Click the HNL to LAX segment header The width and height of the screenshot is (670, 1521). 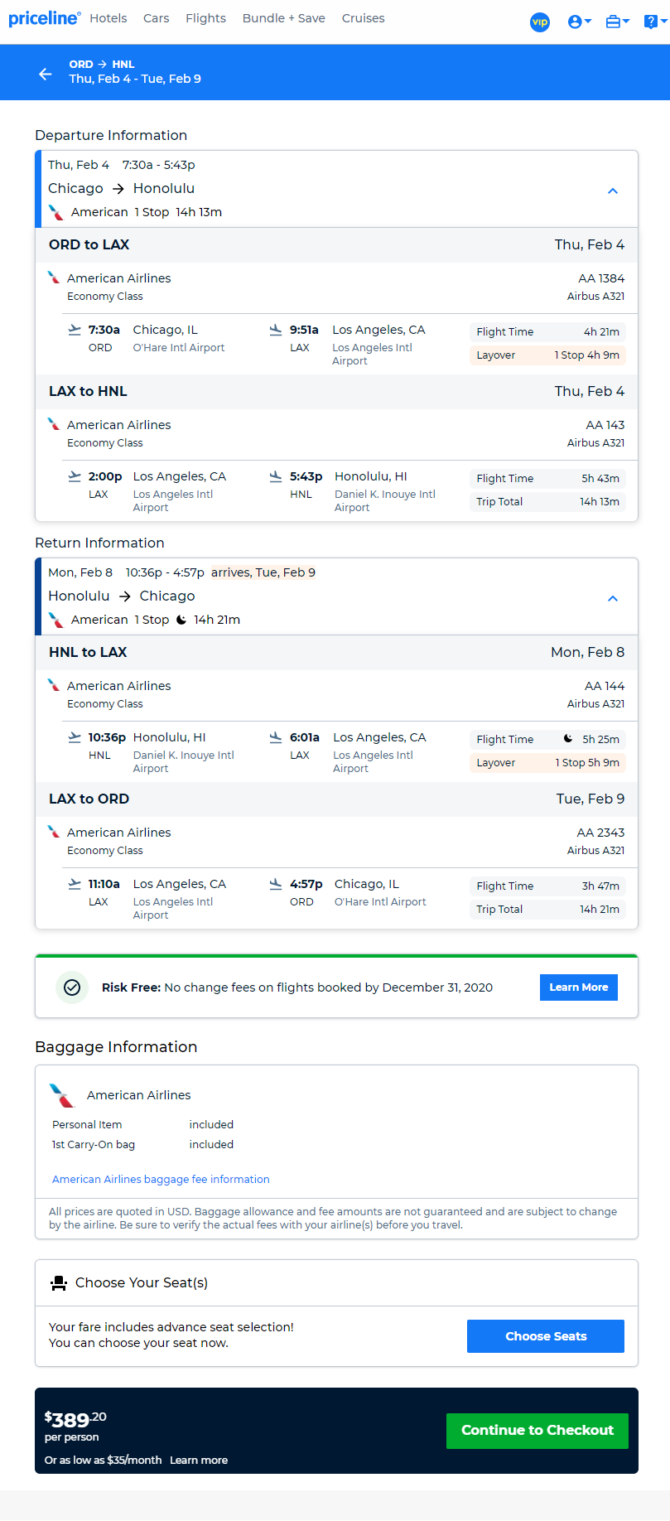[x=336, y=652]
